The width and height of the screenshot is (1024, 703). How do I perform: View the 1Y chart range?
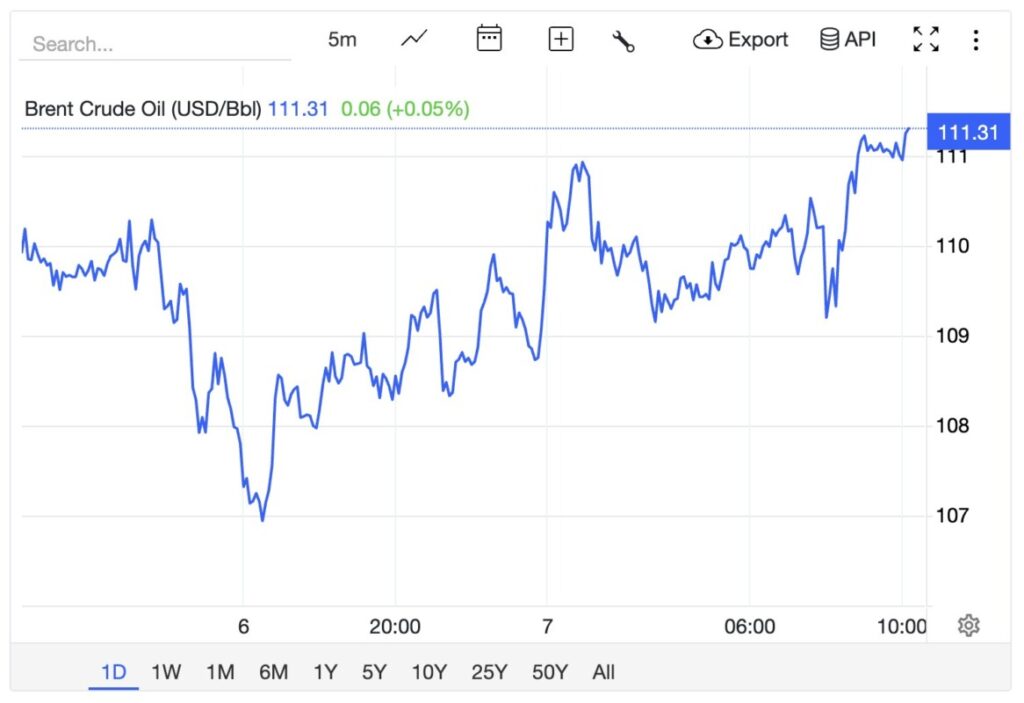pyautogui.click(x=326, y=673)
